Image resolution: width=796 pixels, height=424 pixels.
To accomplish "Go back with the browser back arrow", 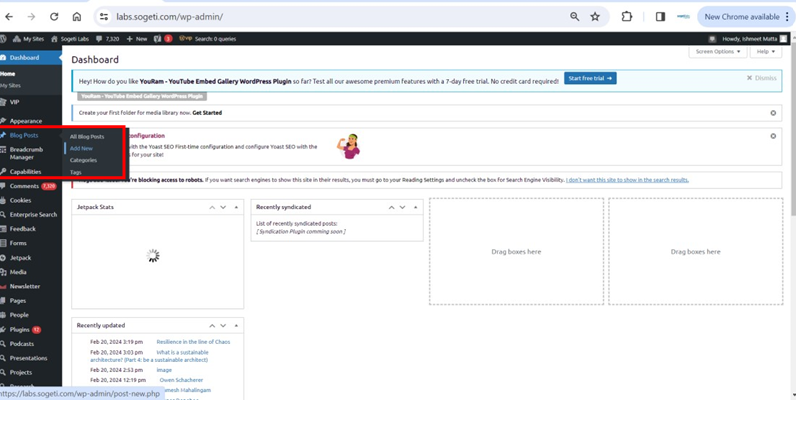I will coord(9,17).
